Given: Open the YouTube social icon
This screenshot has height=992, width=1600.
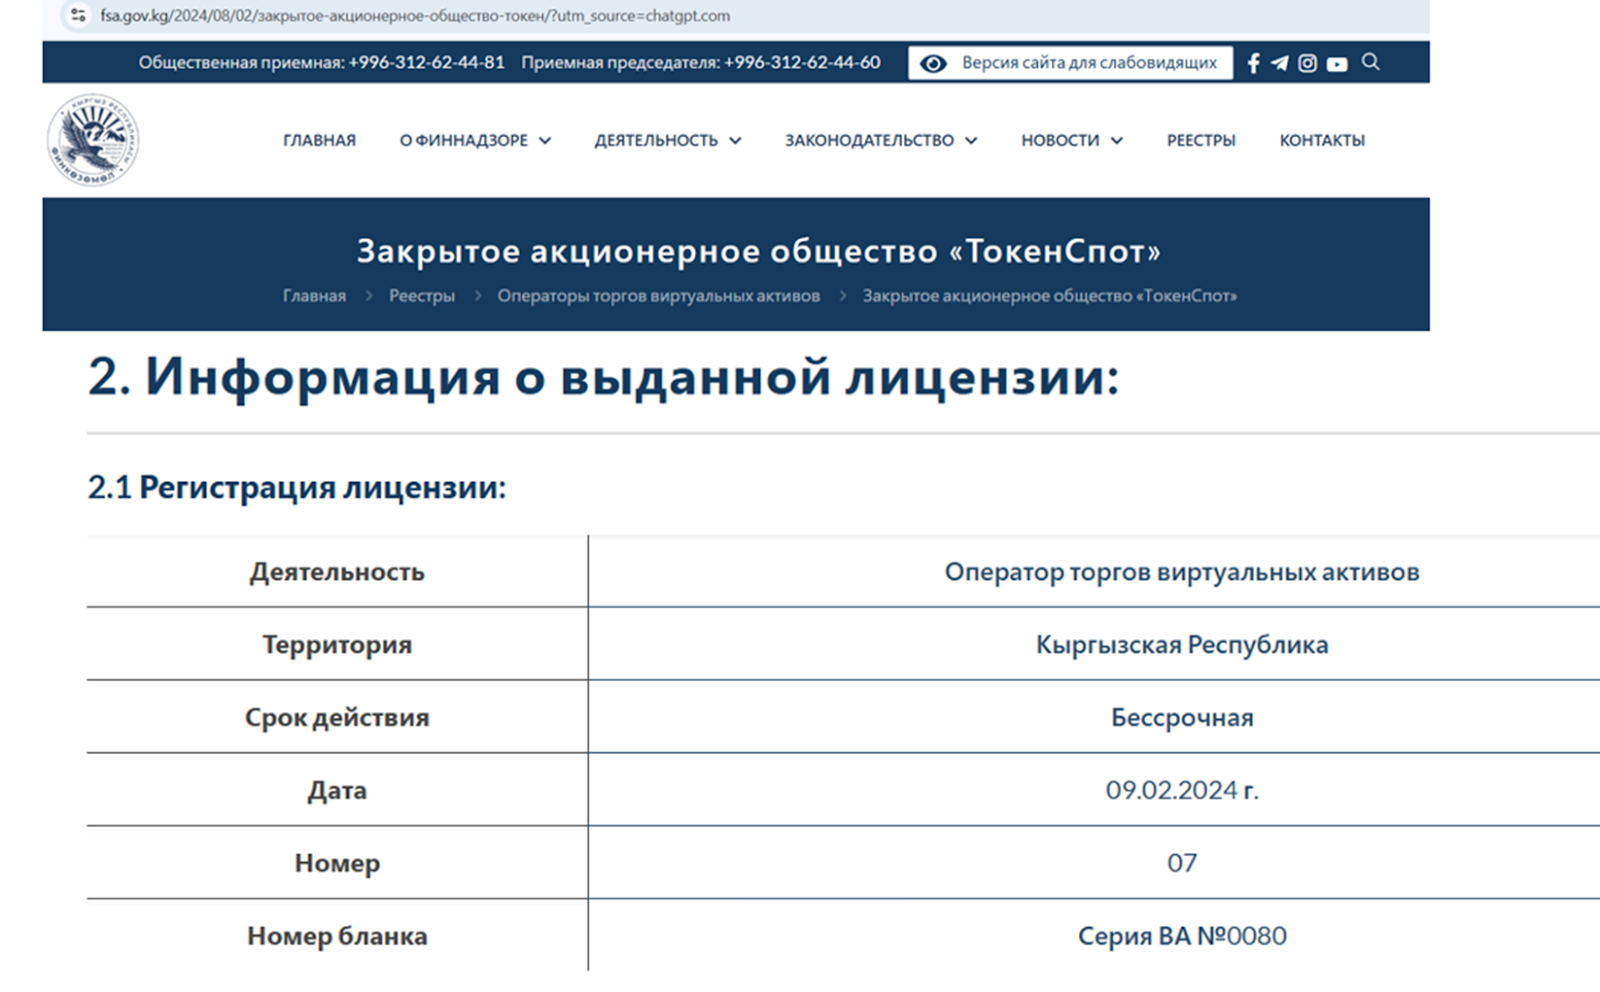Looking at the screenshot, I should click(1337, 64).
